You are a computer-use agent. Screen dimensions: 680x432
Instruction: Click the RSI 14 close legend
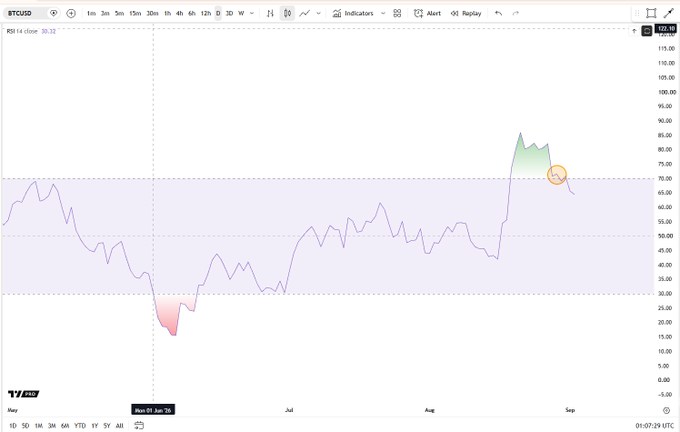22,31
